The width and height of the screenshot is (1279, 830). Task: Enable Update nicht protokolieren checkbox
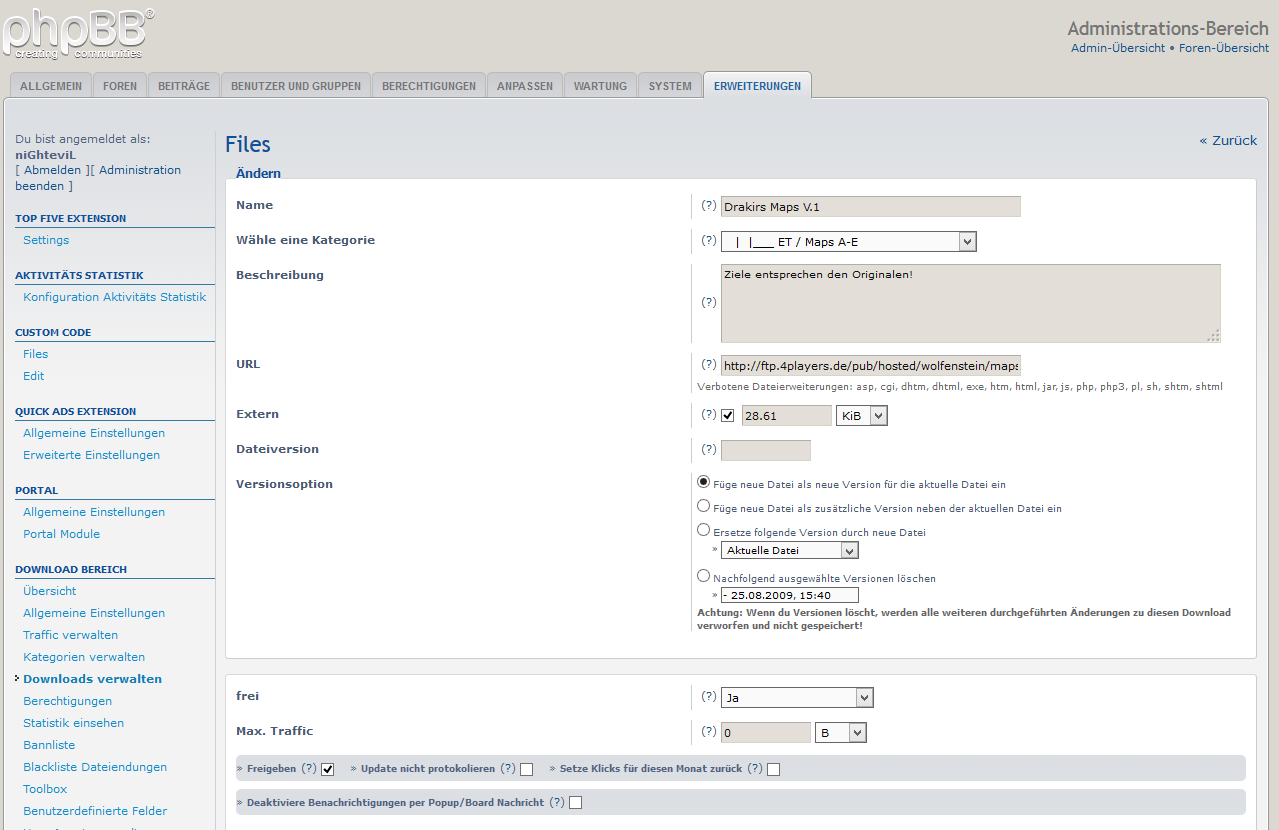pyautogui.click(x=526, y=769)
